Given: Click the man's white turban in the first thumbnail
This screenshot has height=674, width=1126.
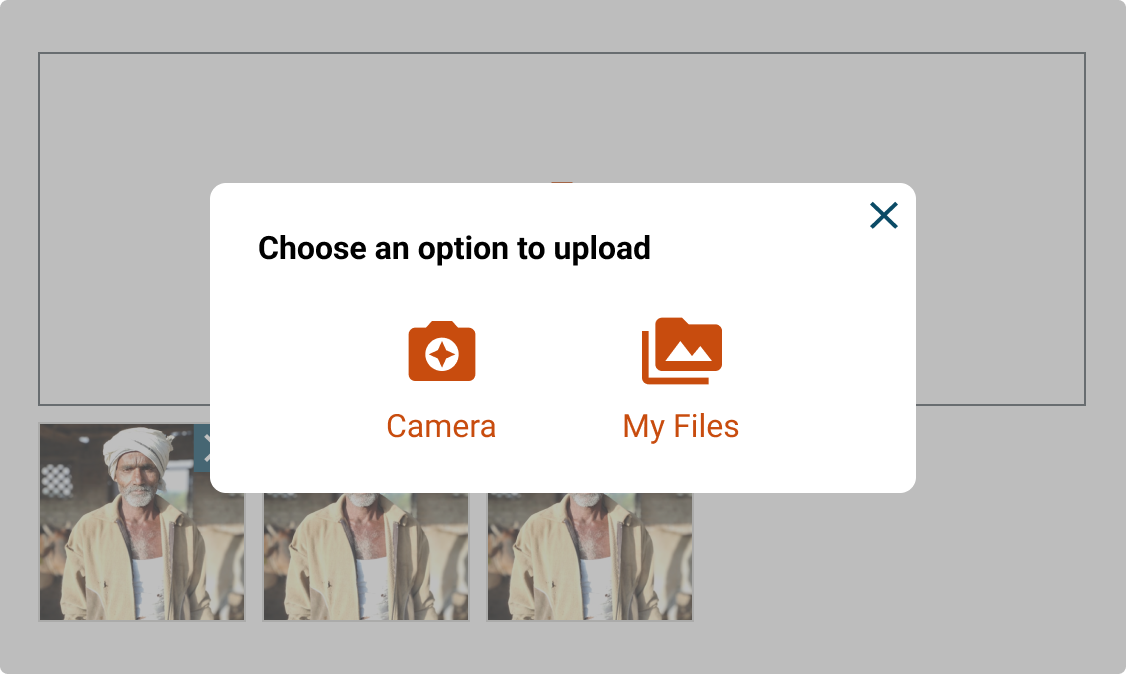Looking at the screenshot, I should click(x=137, y=446).
